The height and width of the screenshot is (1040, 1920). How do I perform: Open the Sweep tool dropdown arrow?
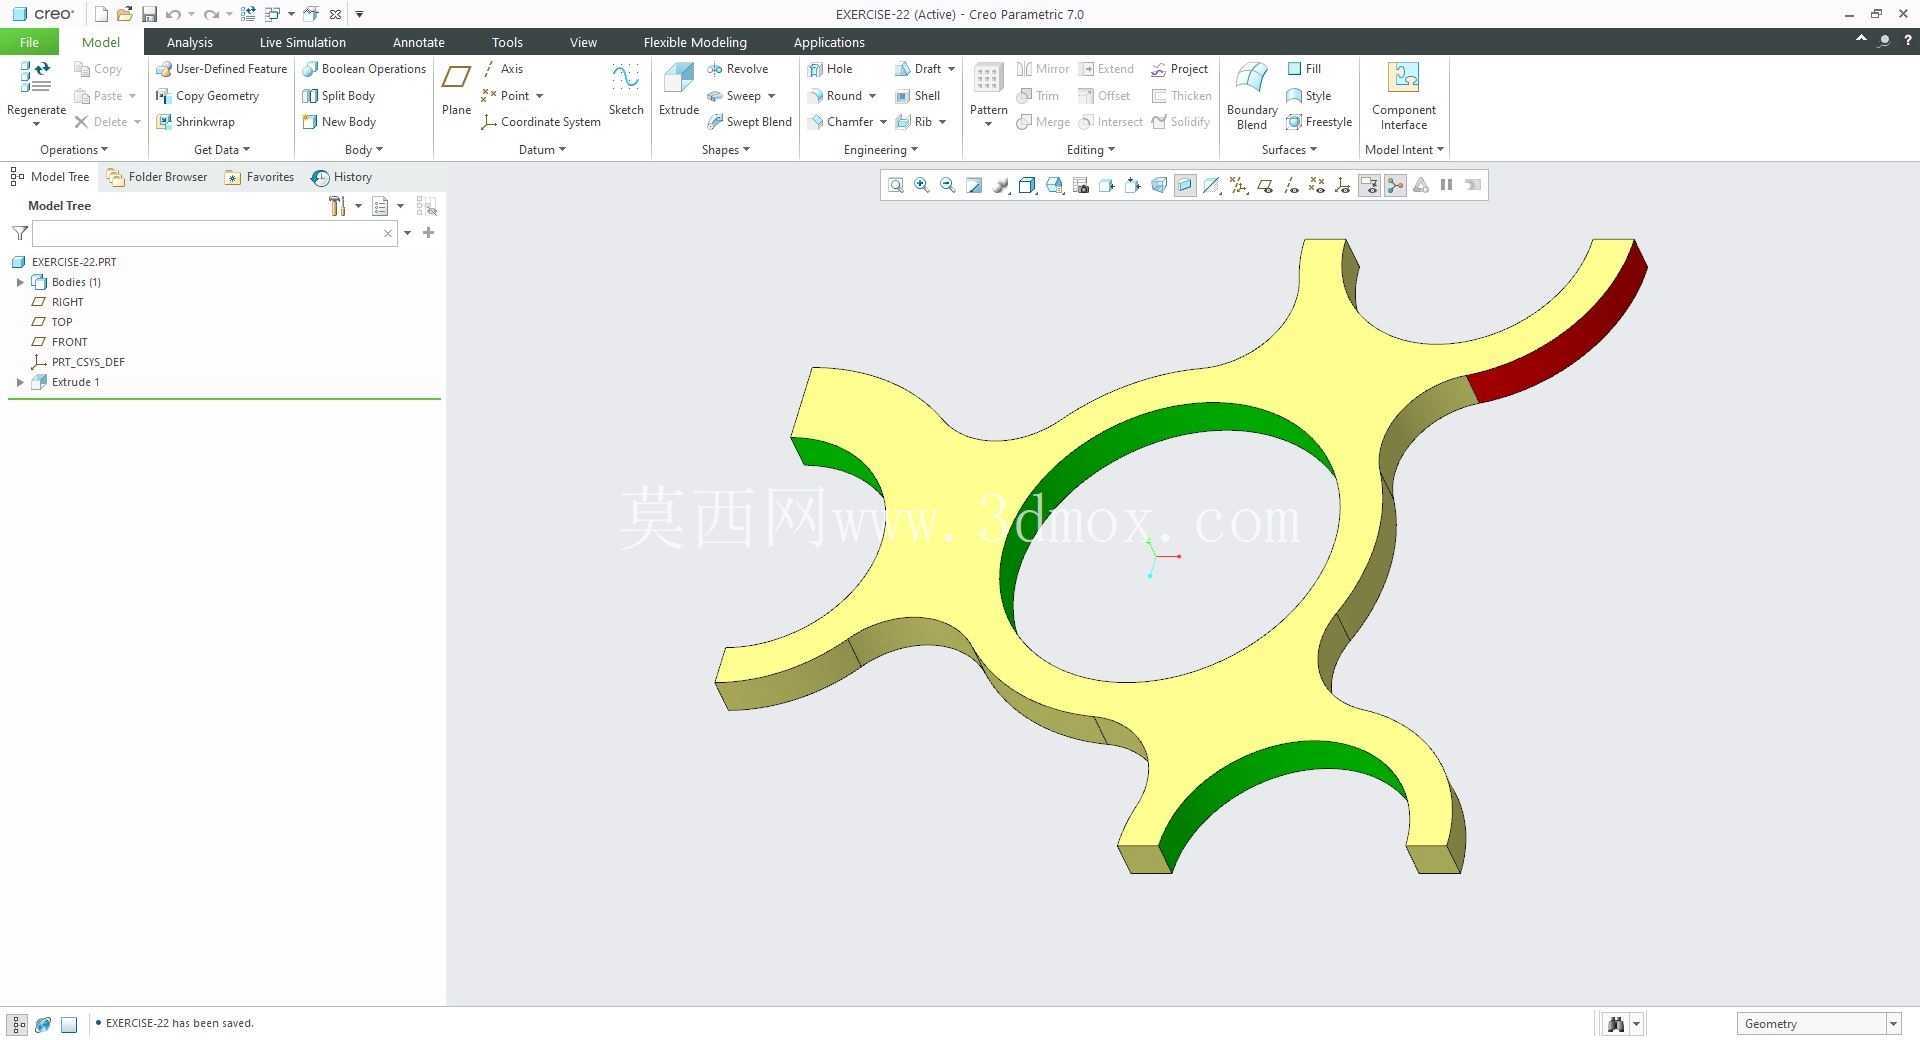pos(771,96)
